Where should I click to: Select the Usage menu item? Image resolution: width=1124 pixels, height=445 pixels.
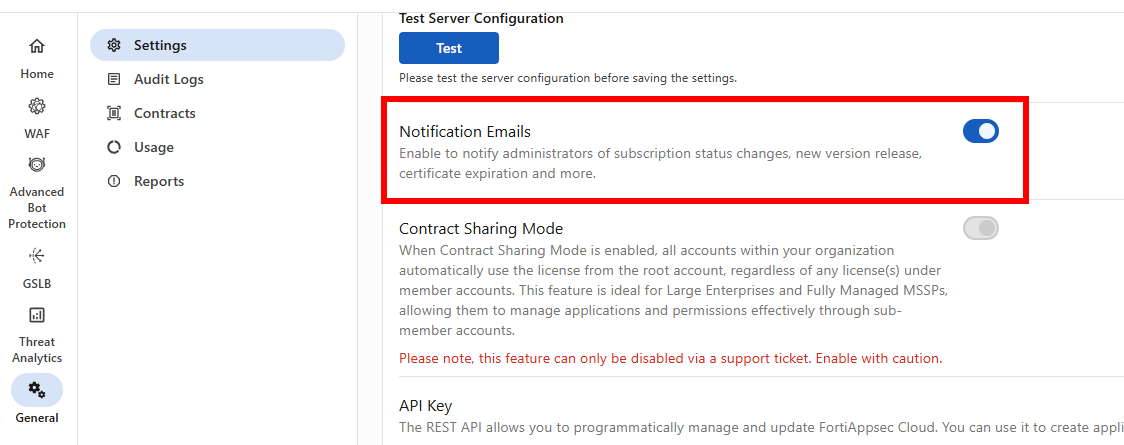pyautogui.click(x=154, y=147)
